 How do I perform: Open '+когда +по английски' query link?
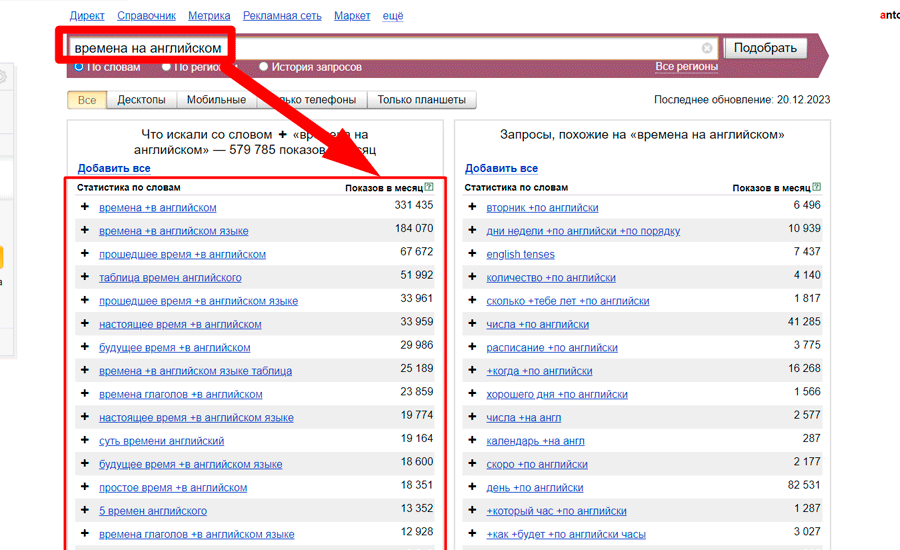(539, 371)
